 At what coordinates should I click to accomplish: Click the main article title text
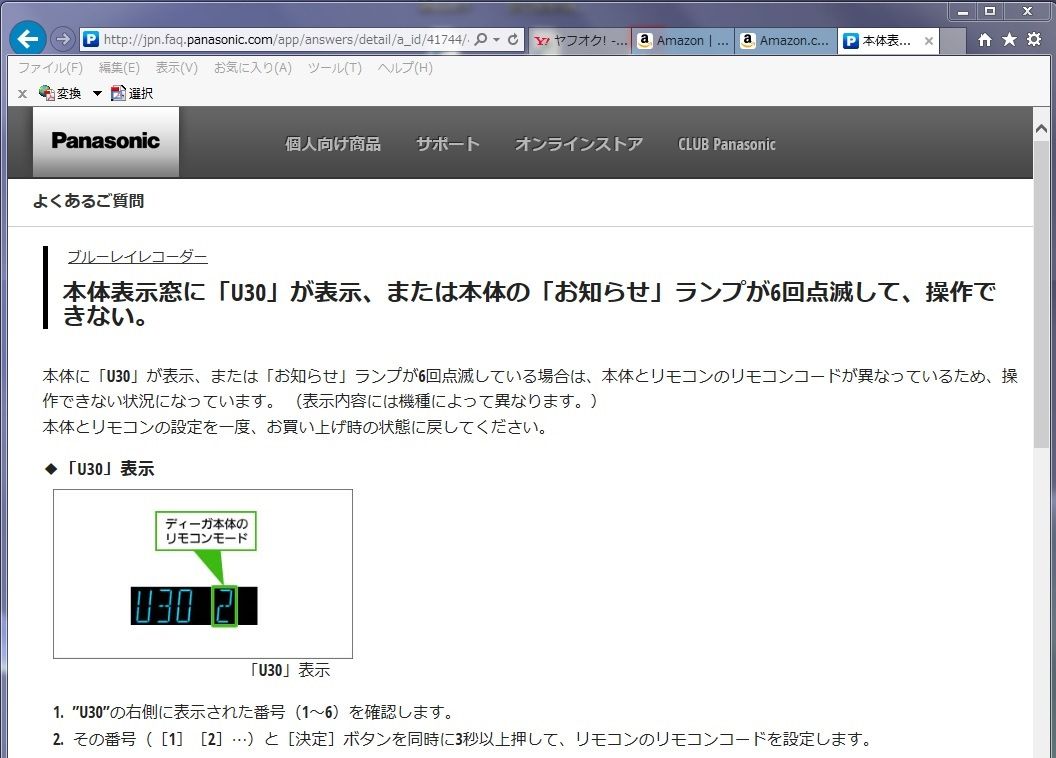[529, 304]
